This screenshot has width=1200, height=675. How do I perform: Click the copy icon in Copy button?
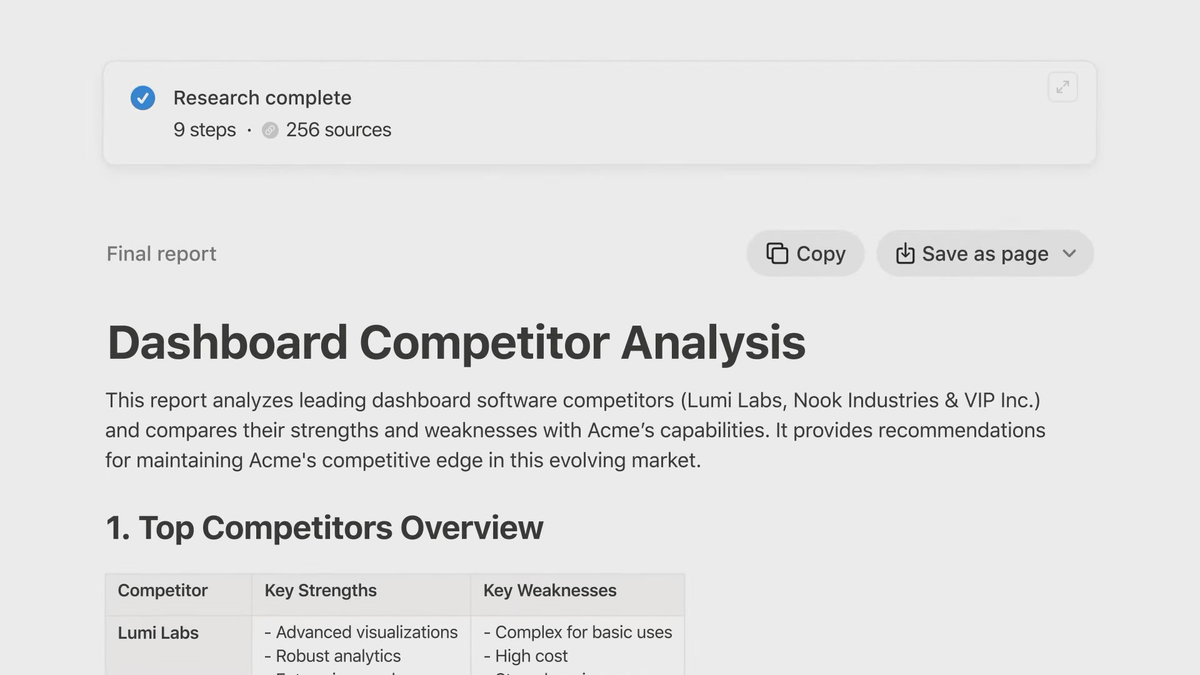coord(777,254)
